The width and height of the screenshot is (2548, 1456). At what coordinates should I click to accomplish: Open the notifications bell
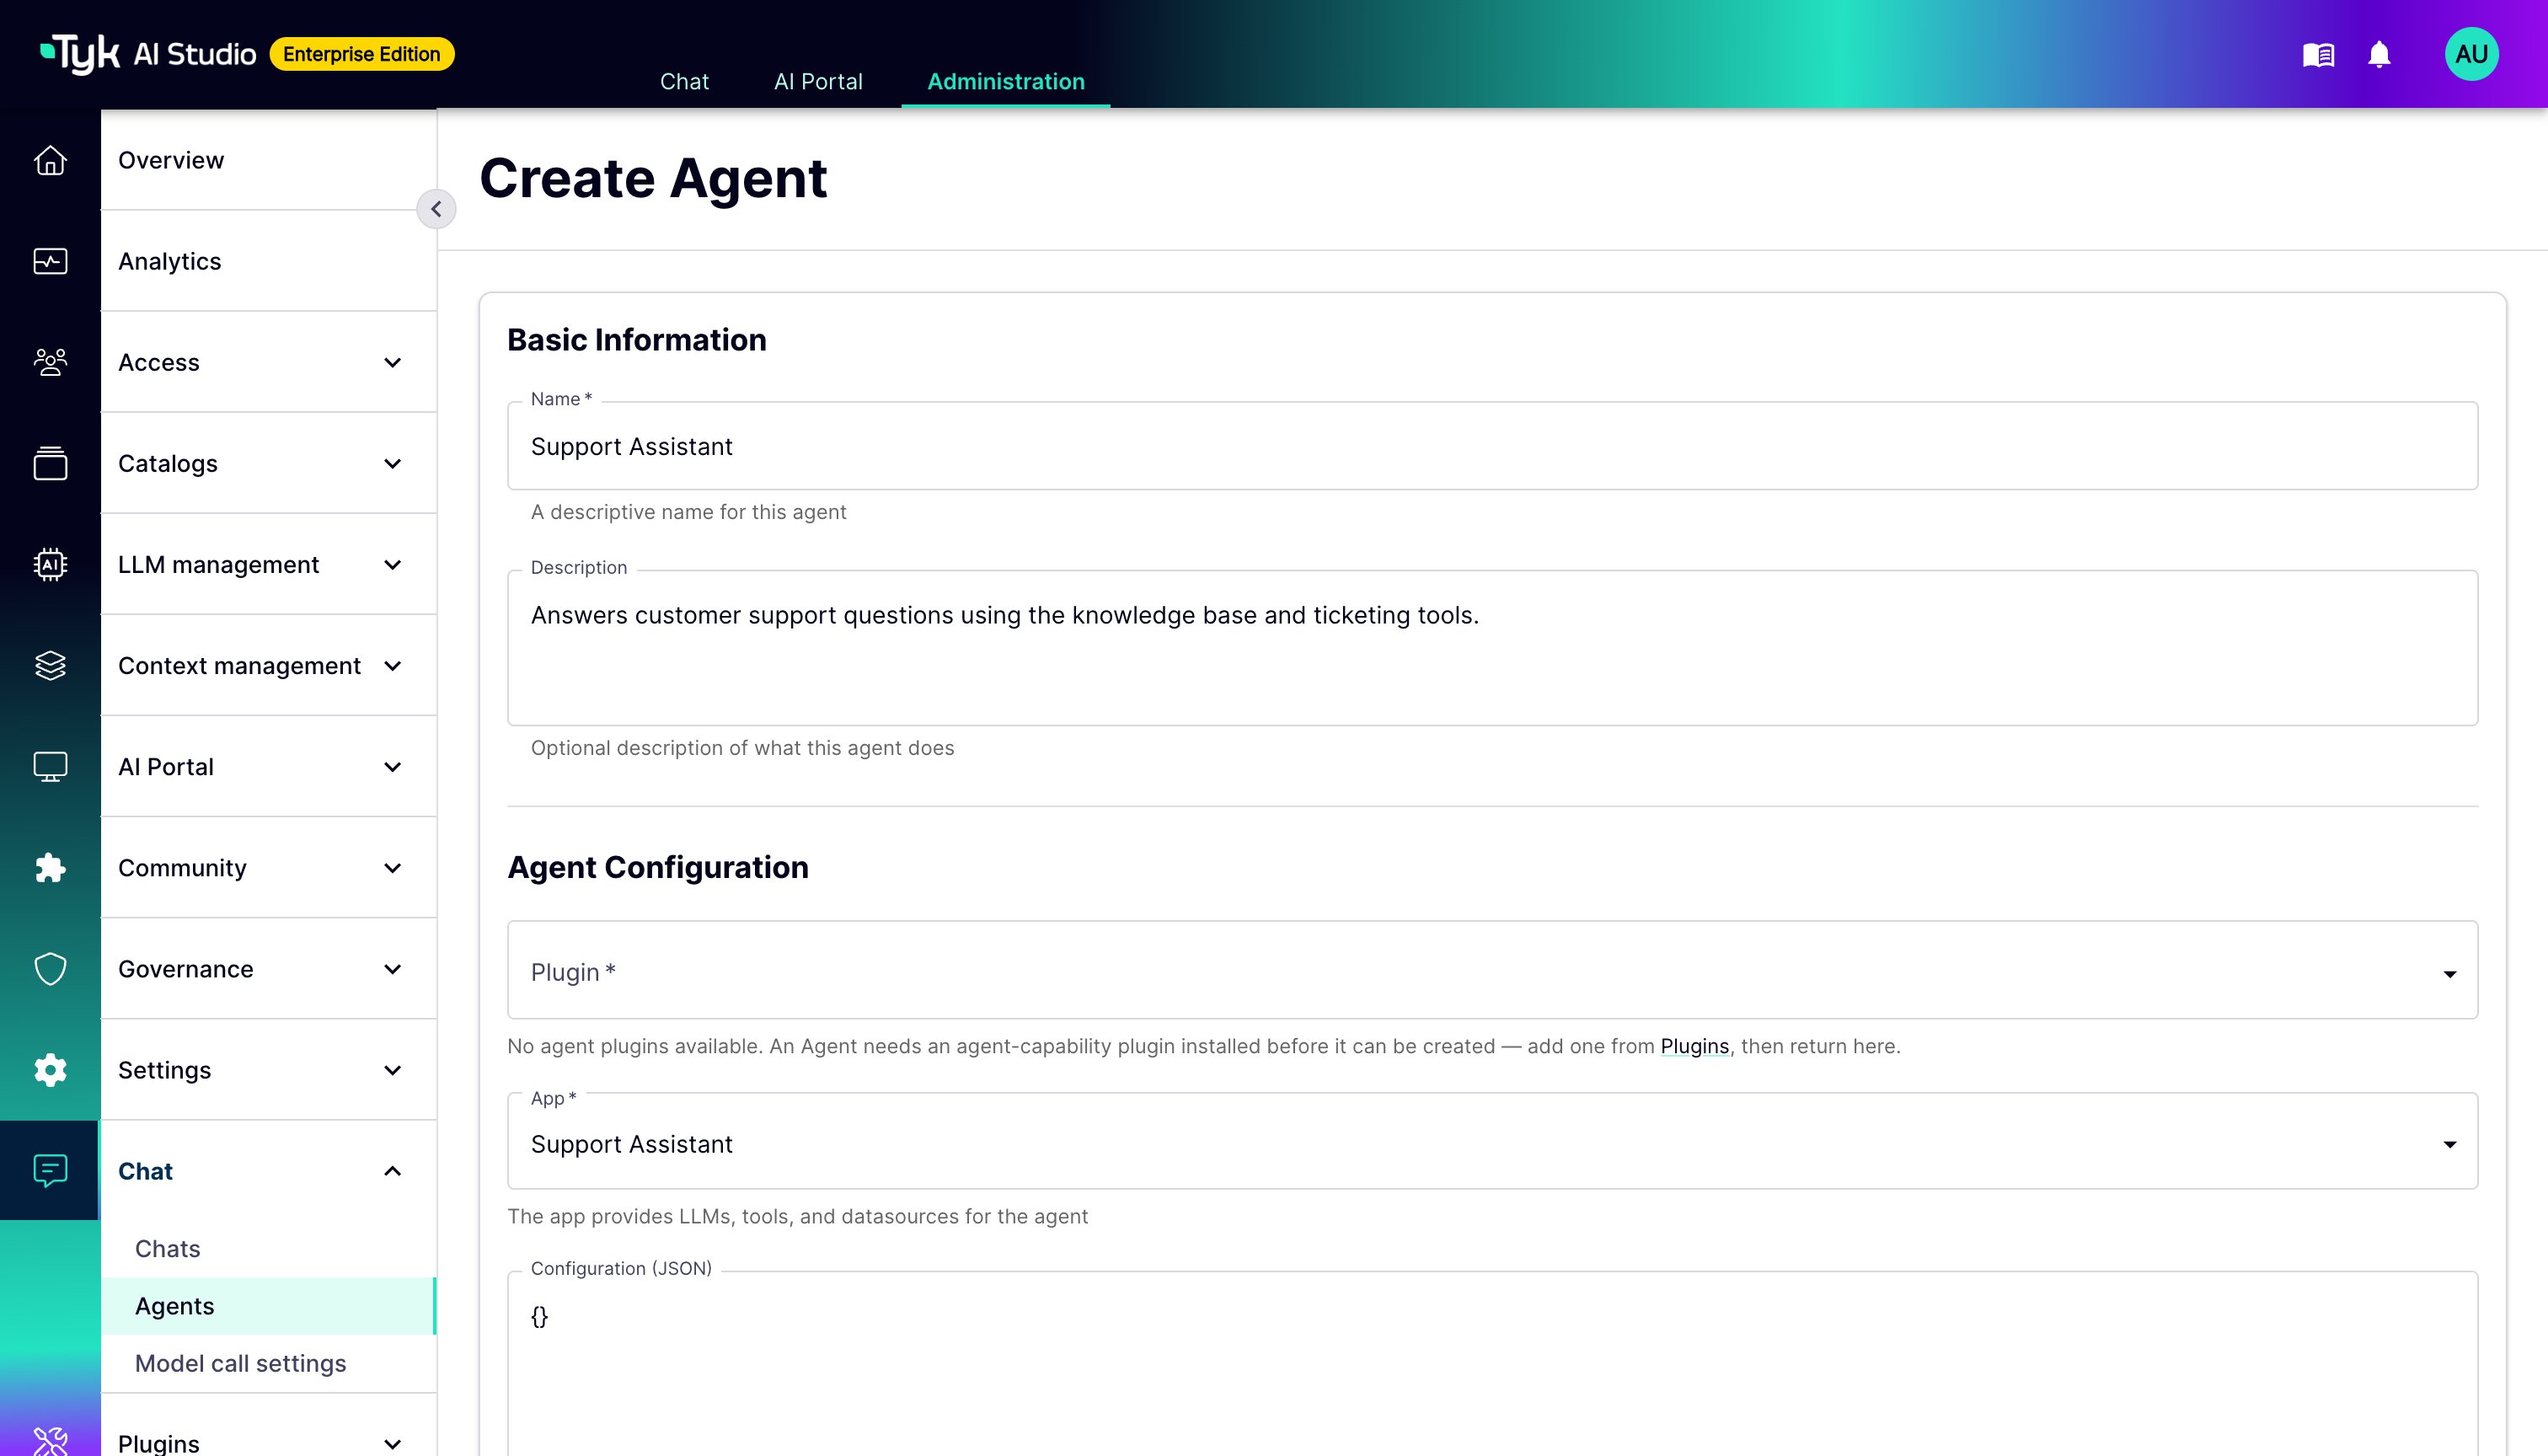click(2379, 54)
